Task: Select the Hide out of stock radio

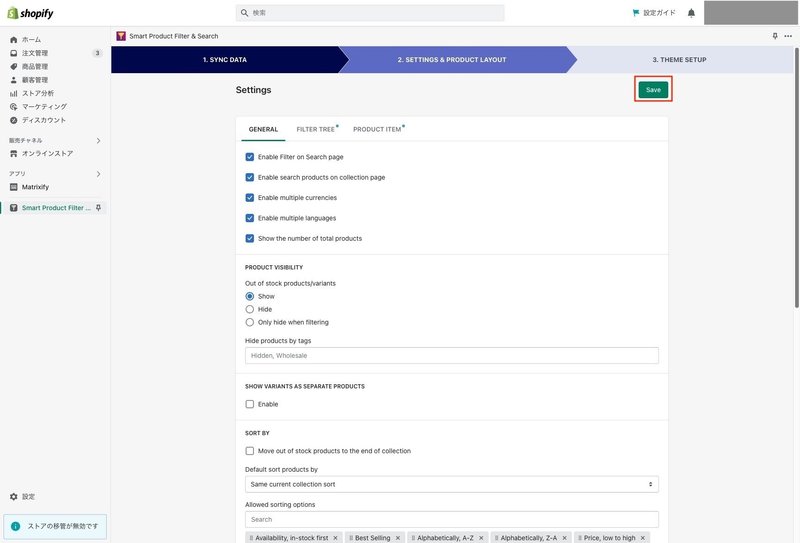Action: pos(249,309)
